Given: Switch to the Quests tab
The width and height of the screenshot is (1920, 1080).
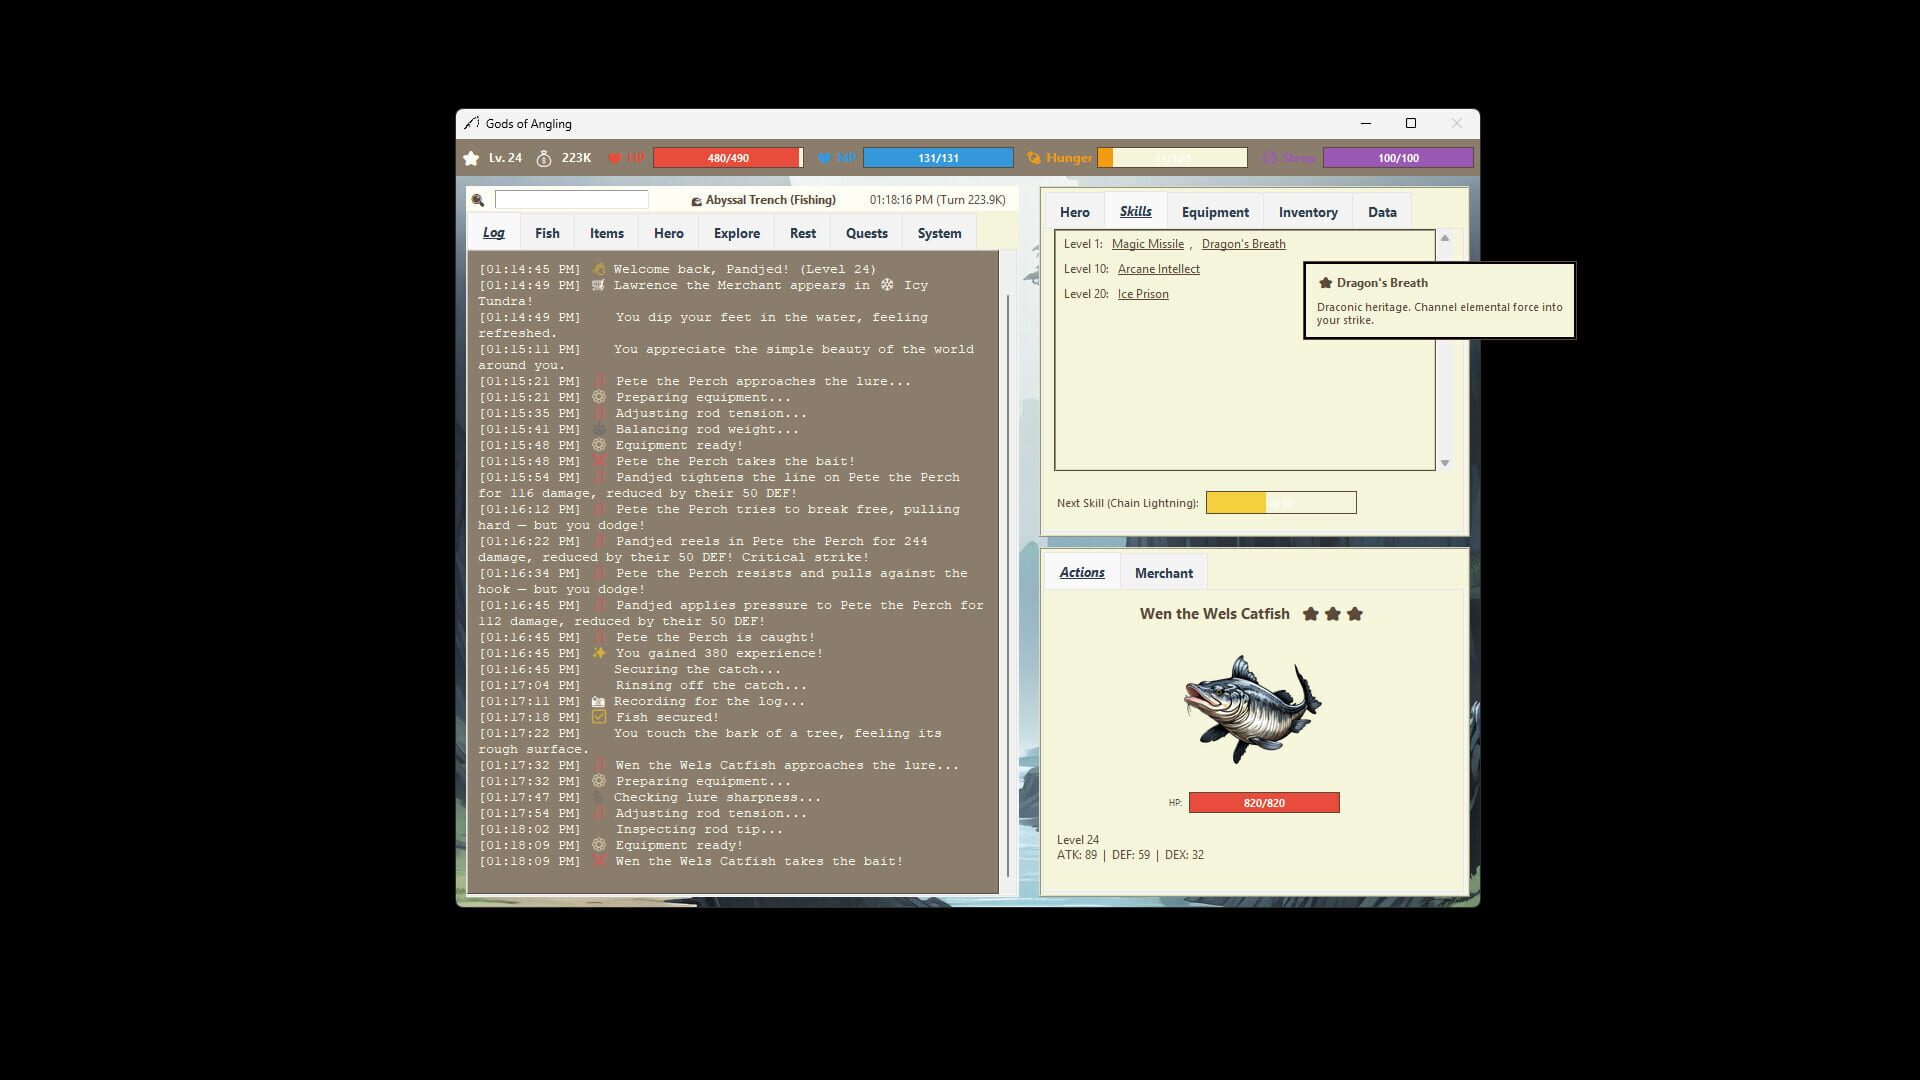Looking at the screenshot, I should (x=866, y=232).
